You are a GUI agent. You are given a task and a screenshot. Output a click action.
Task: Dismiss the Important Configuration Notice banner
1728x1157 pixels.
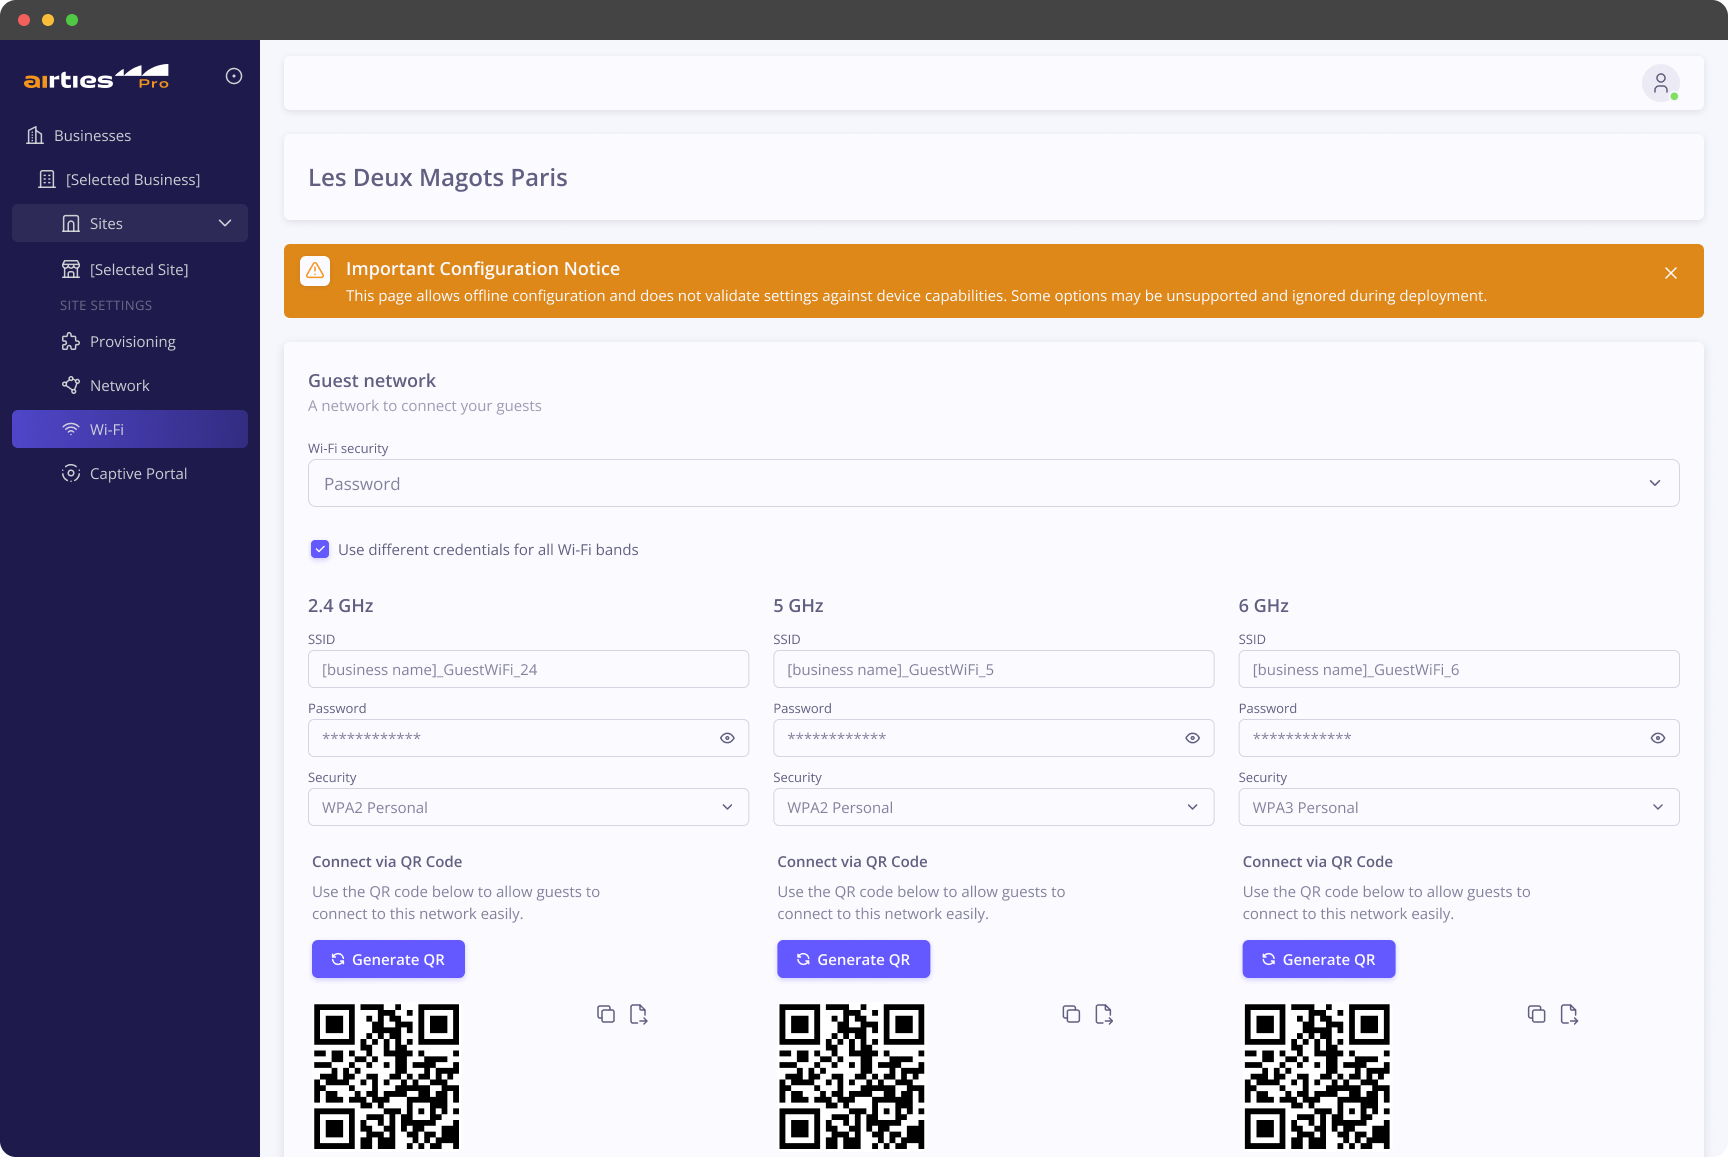coord(1671,273)
